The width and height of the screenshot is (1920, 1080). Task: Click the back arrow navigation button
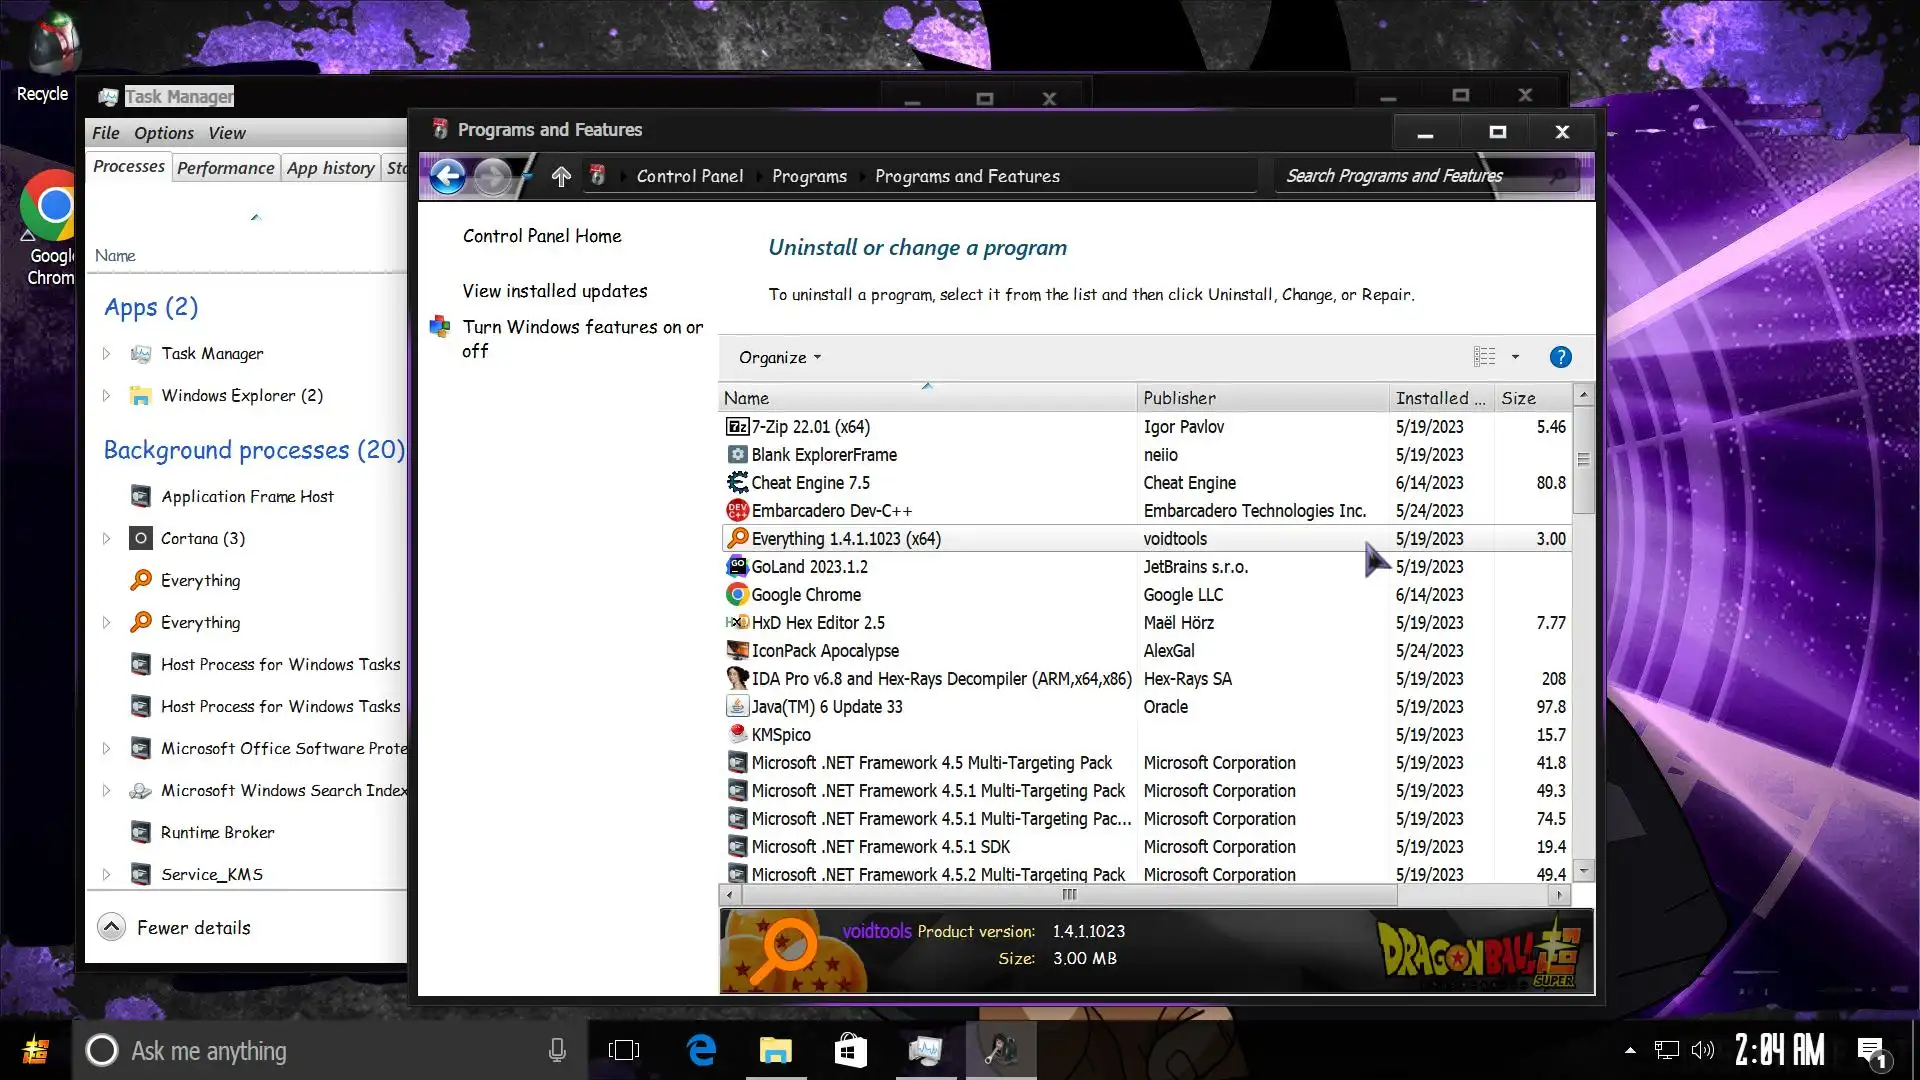tap(447, 176)
